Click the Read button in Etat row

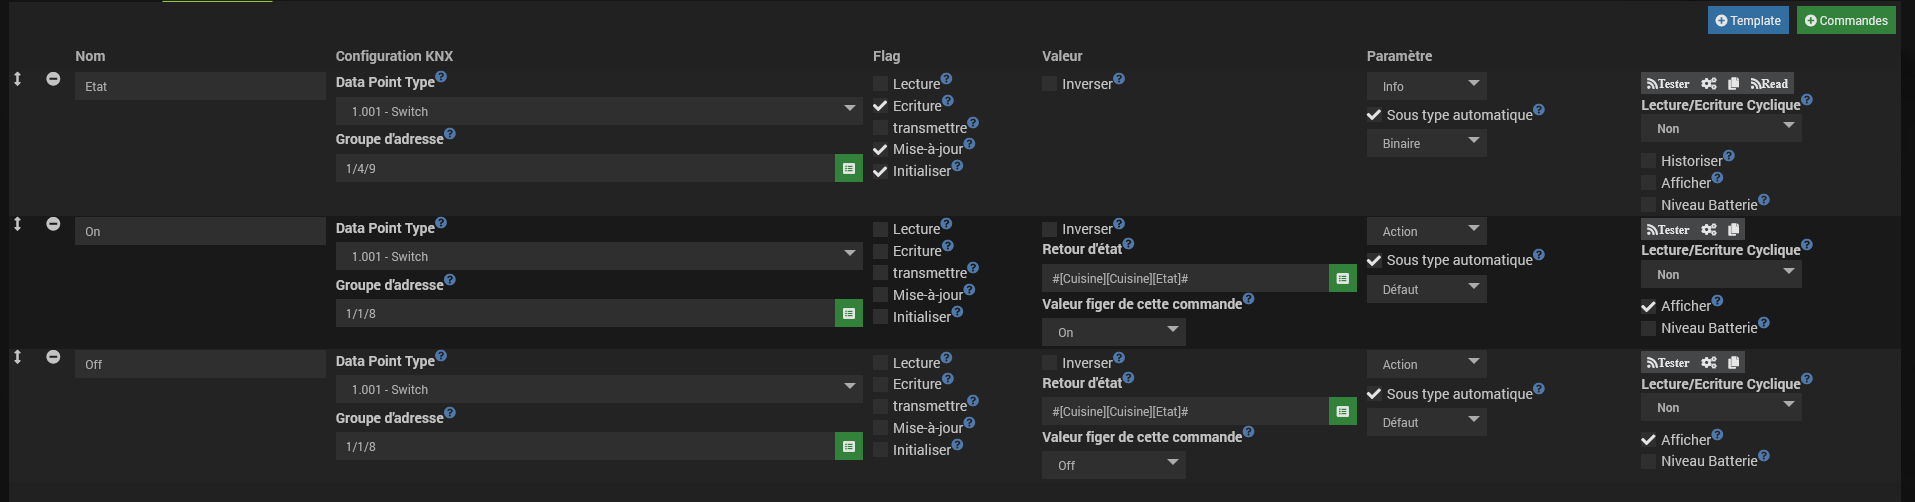[1769, 84]
